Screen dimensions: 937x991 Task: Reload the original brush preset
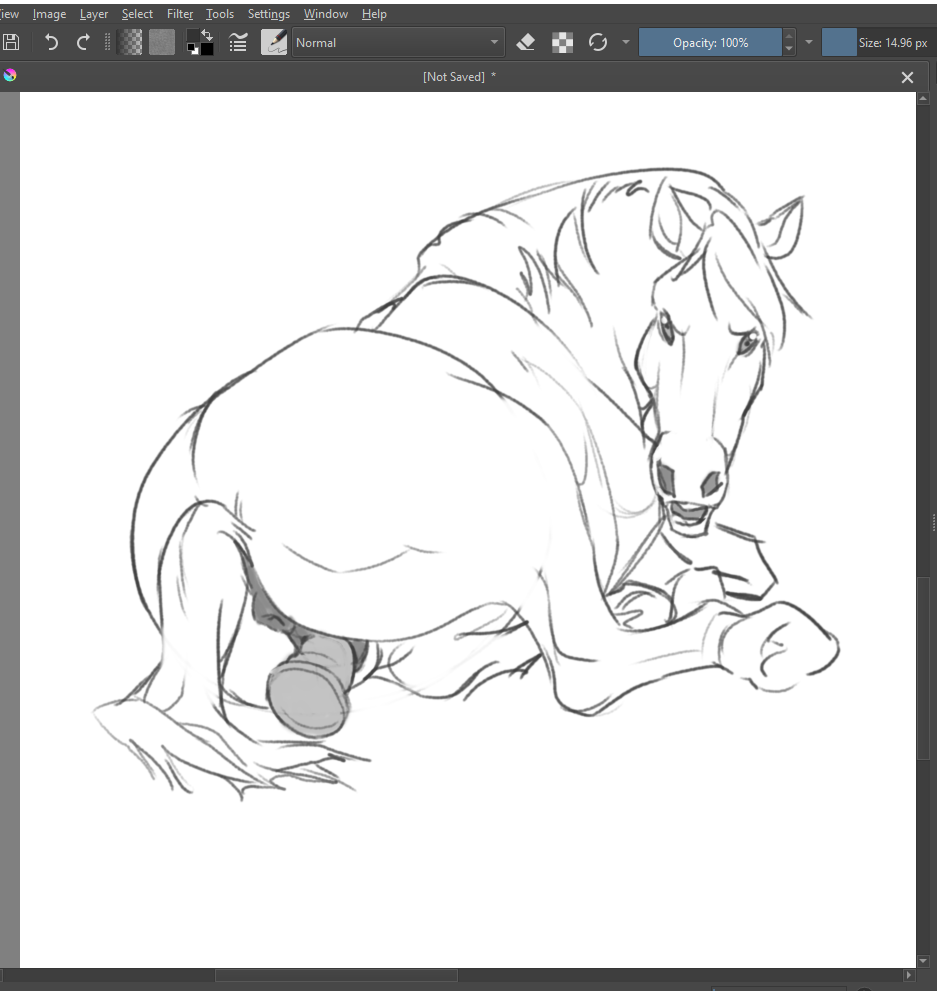(598, 42)
